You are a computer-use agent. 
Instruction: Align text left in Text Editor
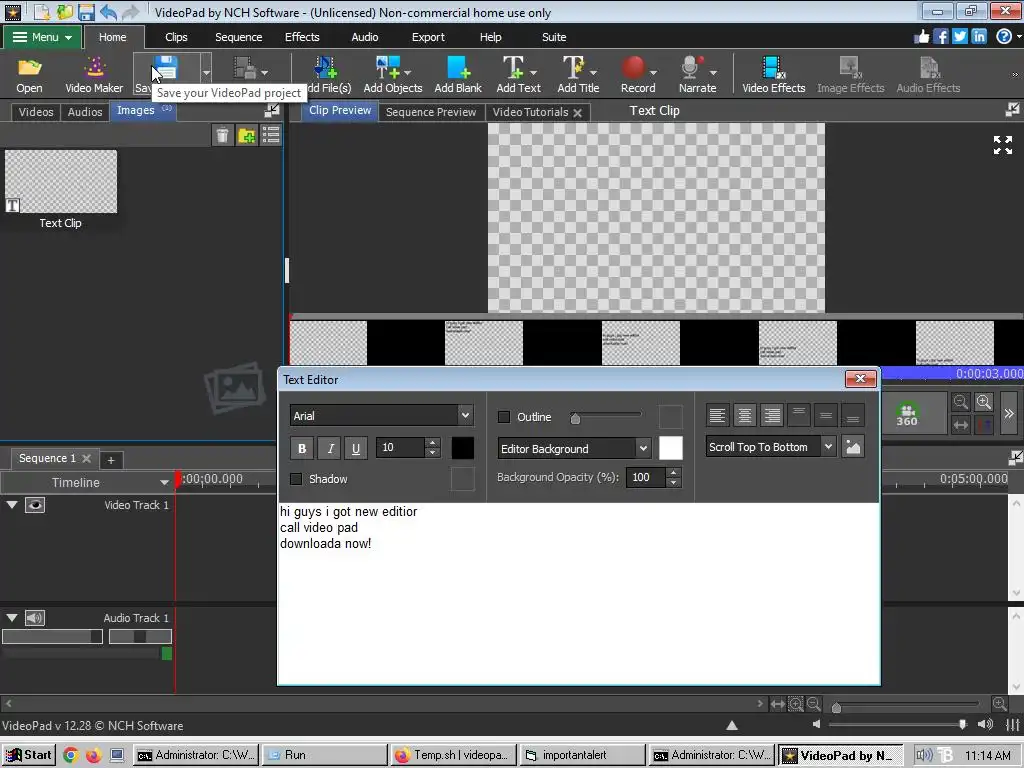point(717,415)
